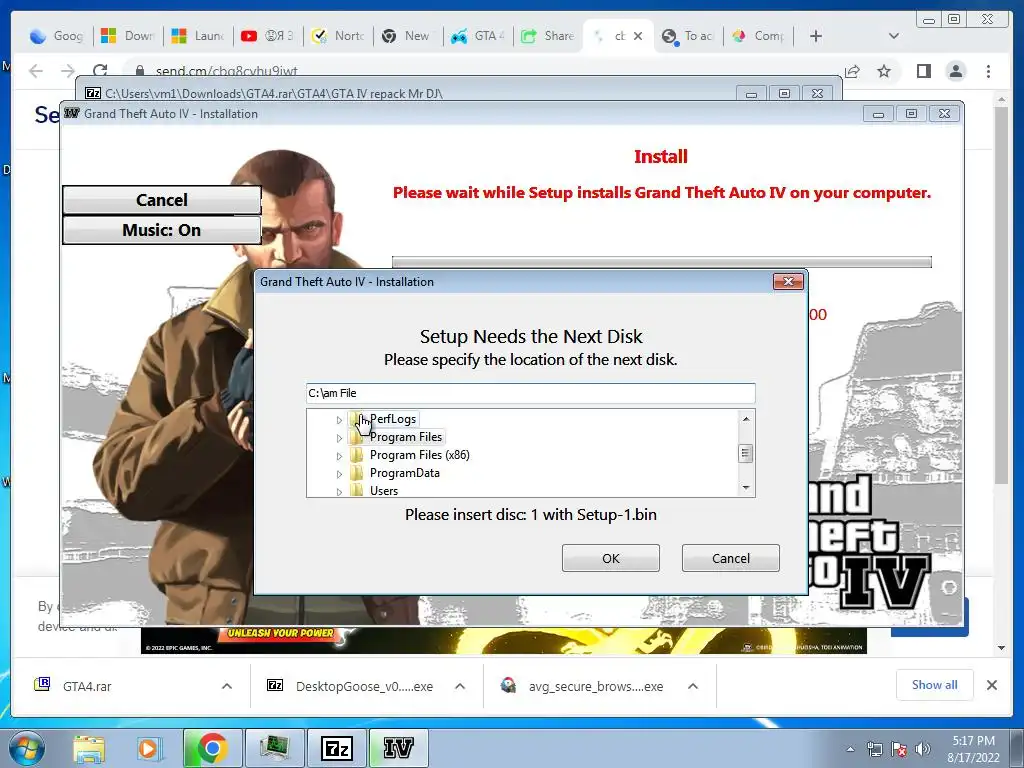This screenshot has width=1024, height=768.
Task: Close the Setup Needs the Next Disk dialog
Action: [x=788, y=281]
